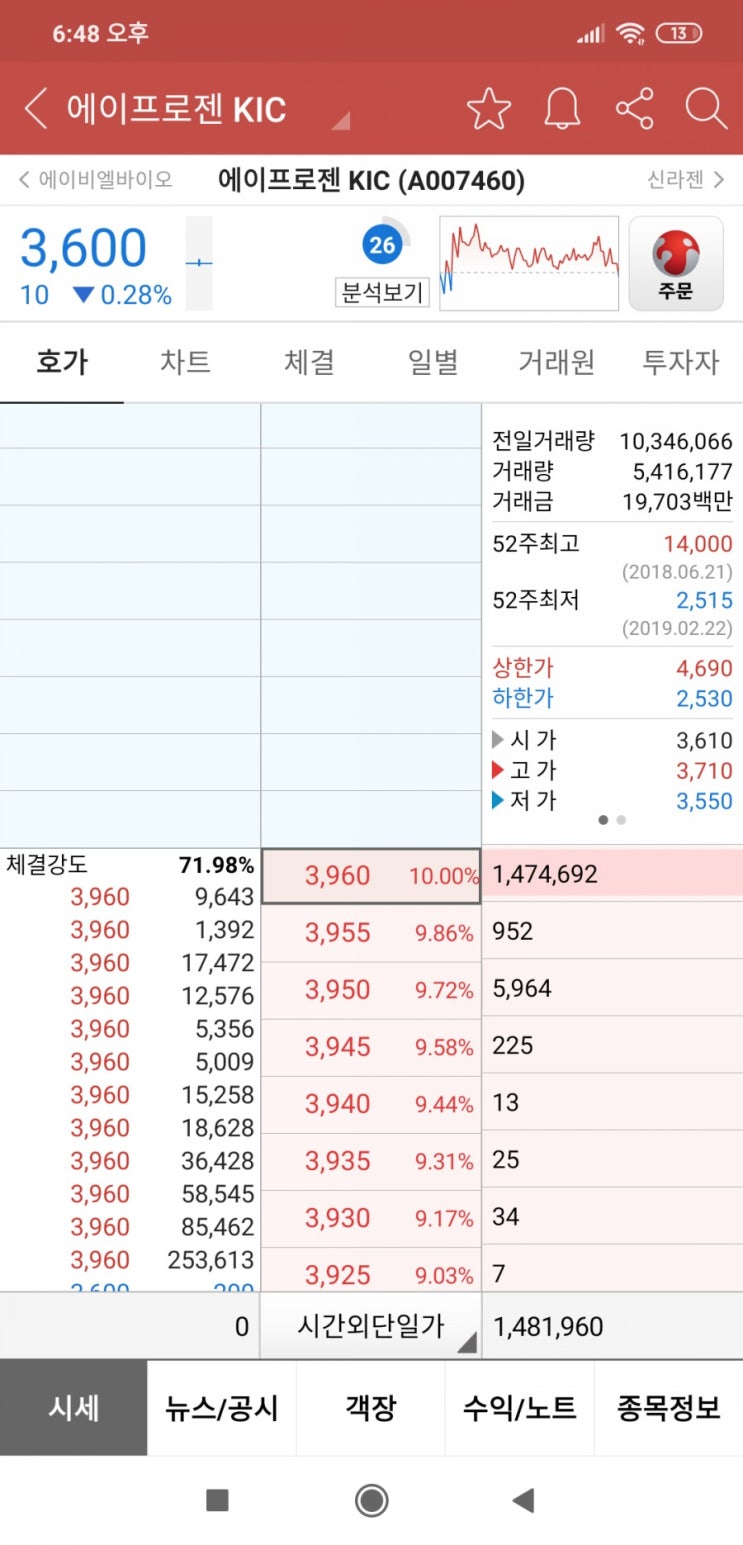Viewport: 743px width, 1545px height.
Task: Select the 3,950 ask price row
Action: [x=371, y=990]
